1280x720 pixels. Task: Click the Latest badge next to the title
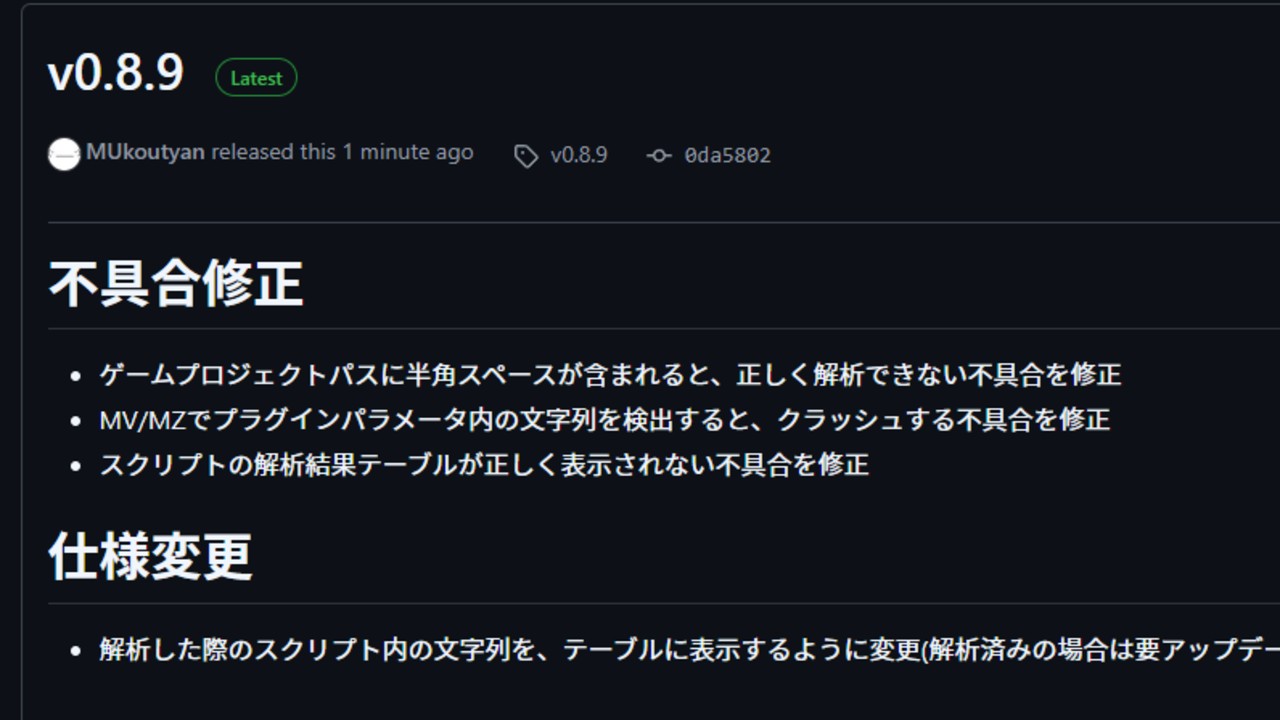tap(256, 77)
